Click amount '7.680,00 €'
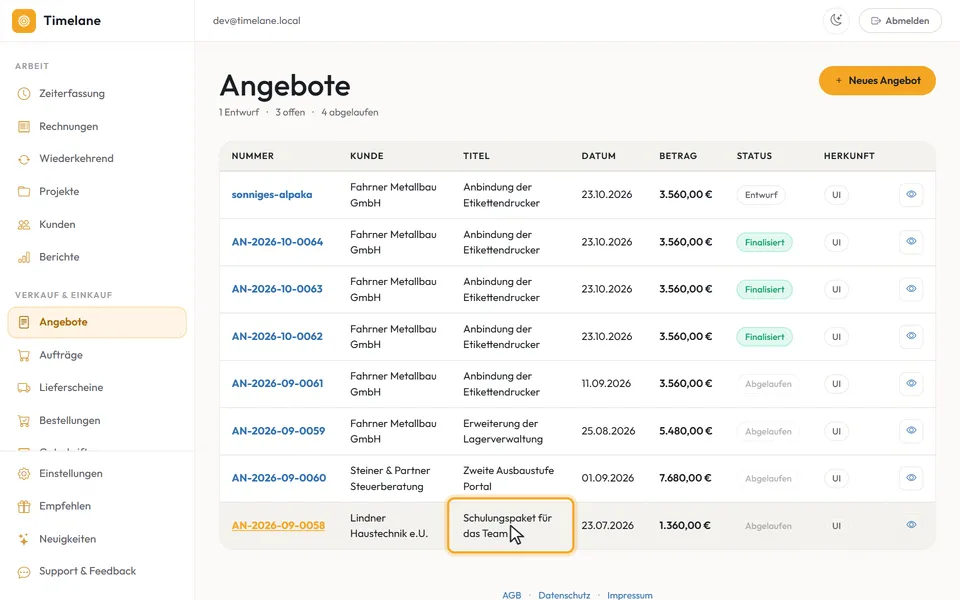The height and width of the screenshot is (600, 960). coord(685,478)
